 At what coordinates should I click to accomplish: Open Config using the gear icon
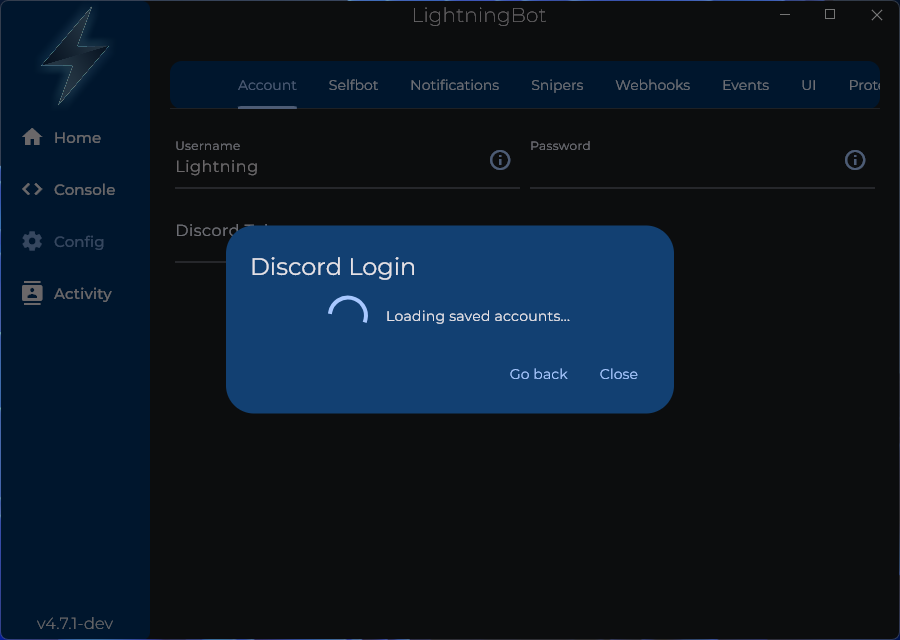coord(33,241)
